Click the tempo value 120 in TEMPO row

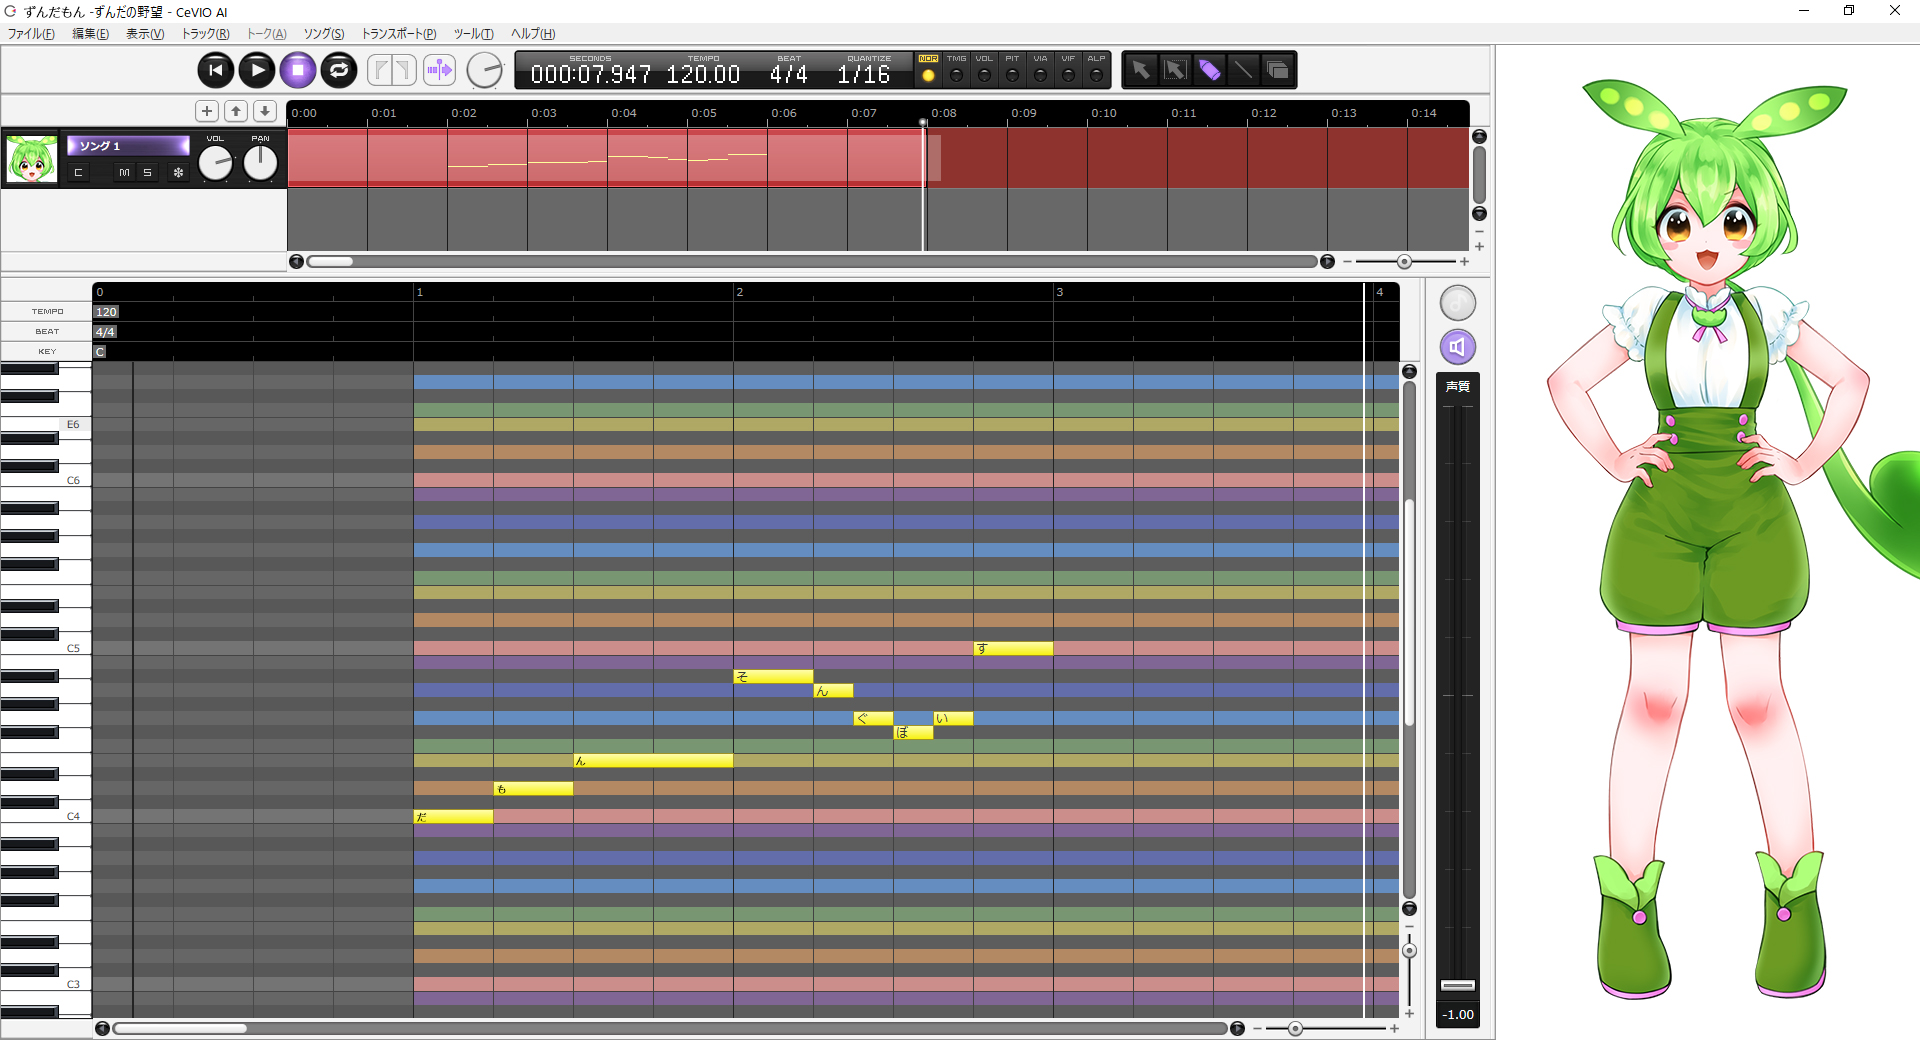106,312
